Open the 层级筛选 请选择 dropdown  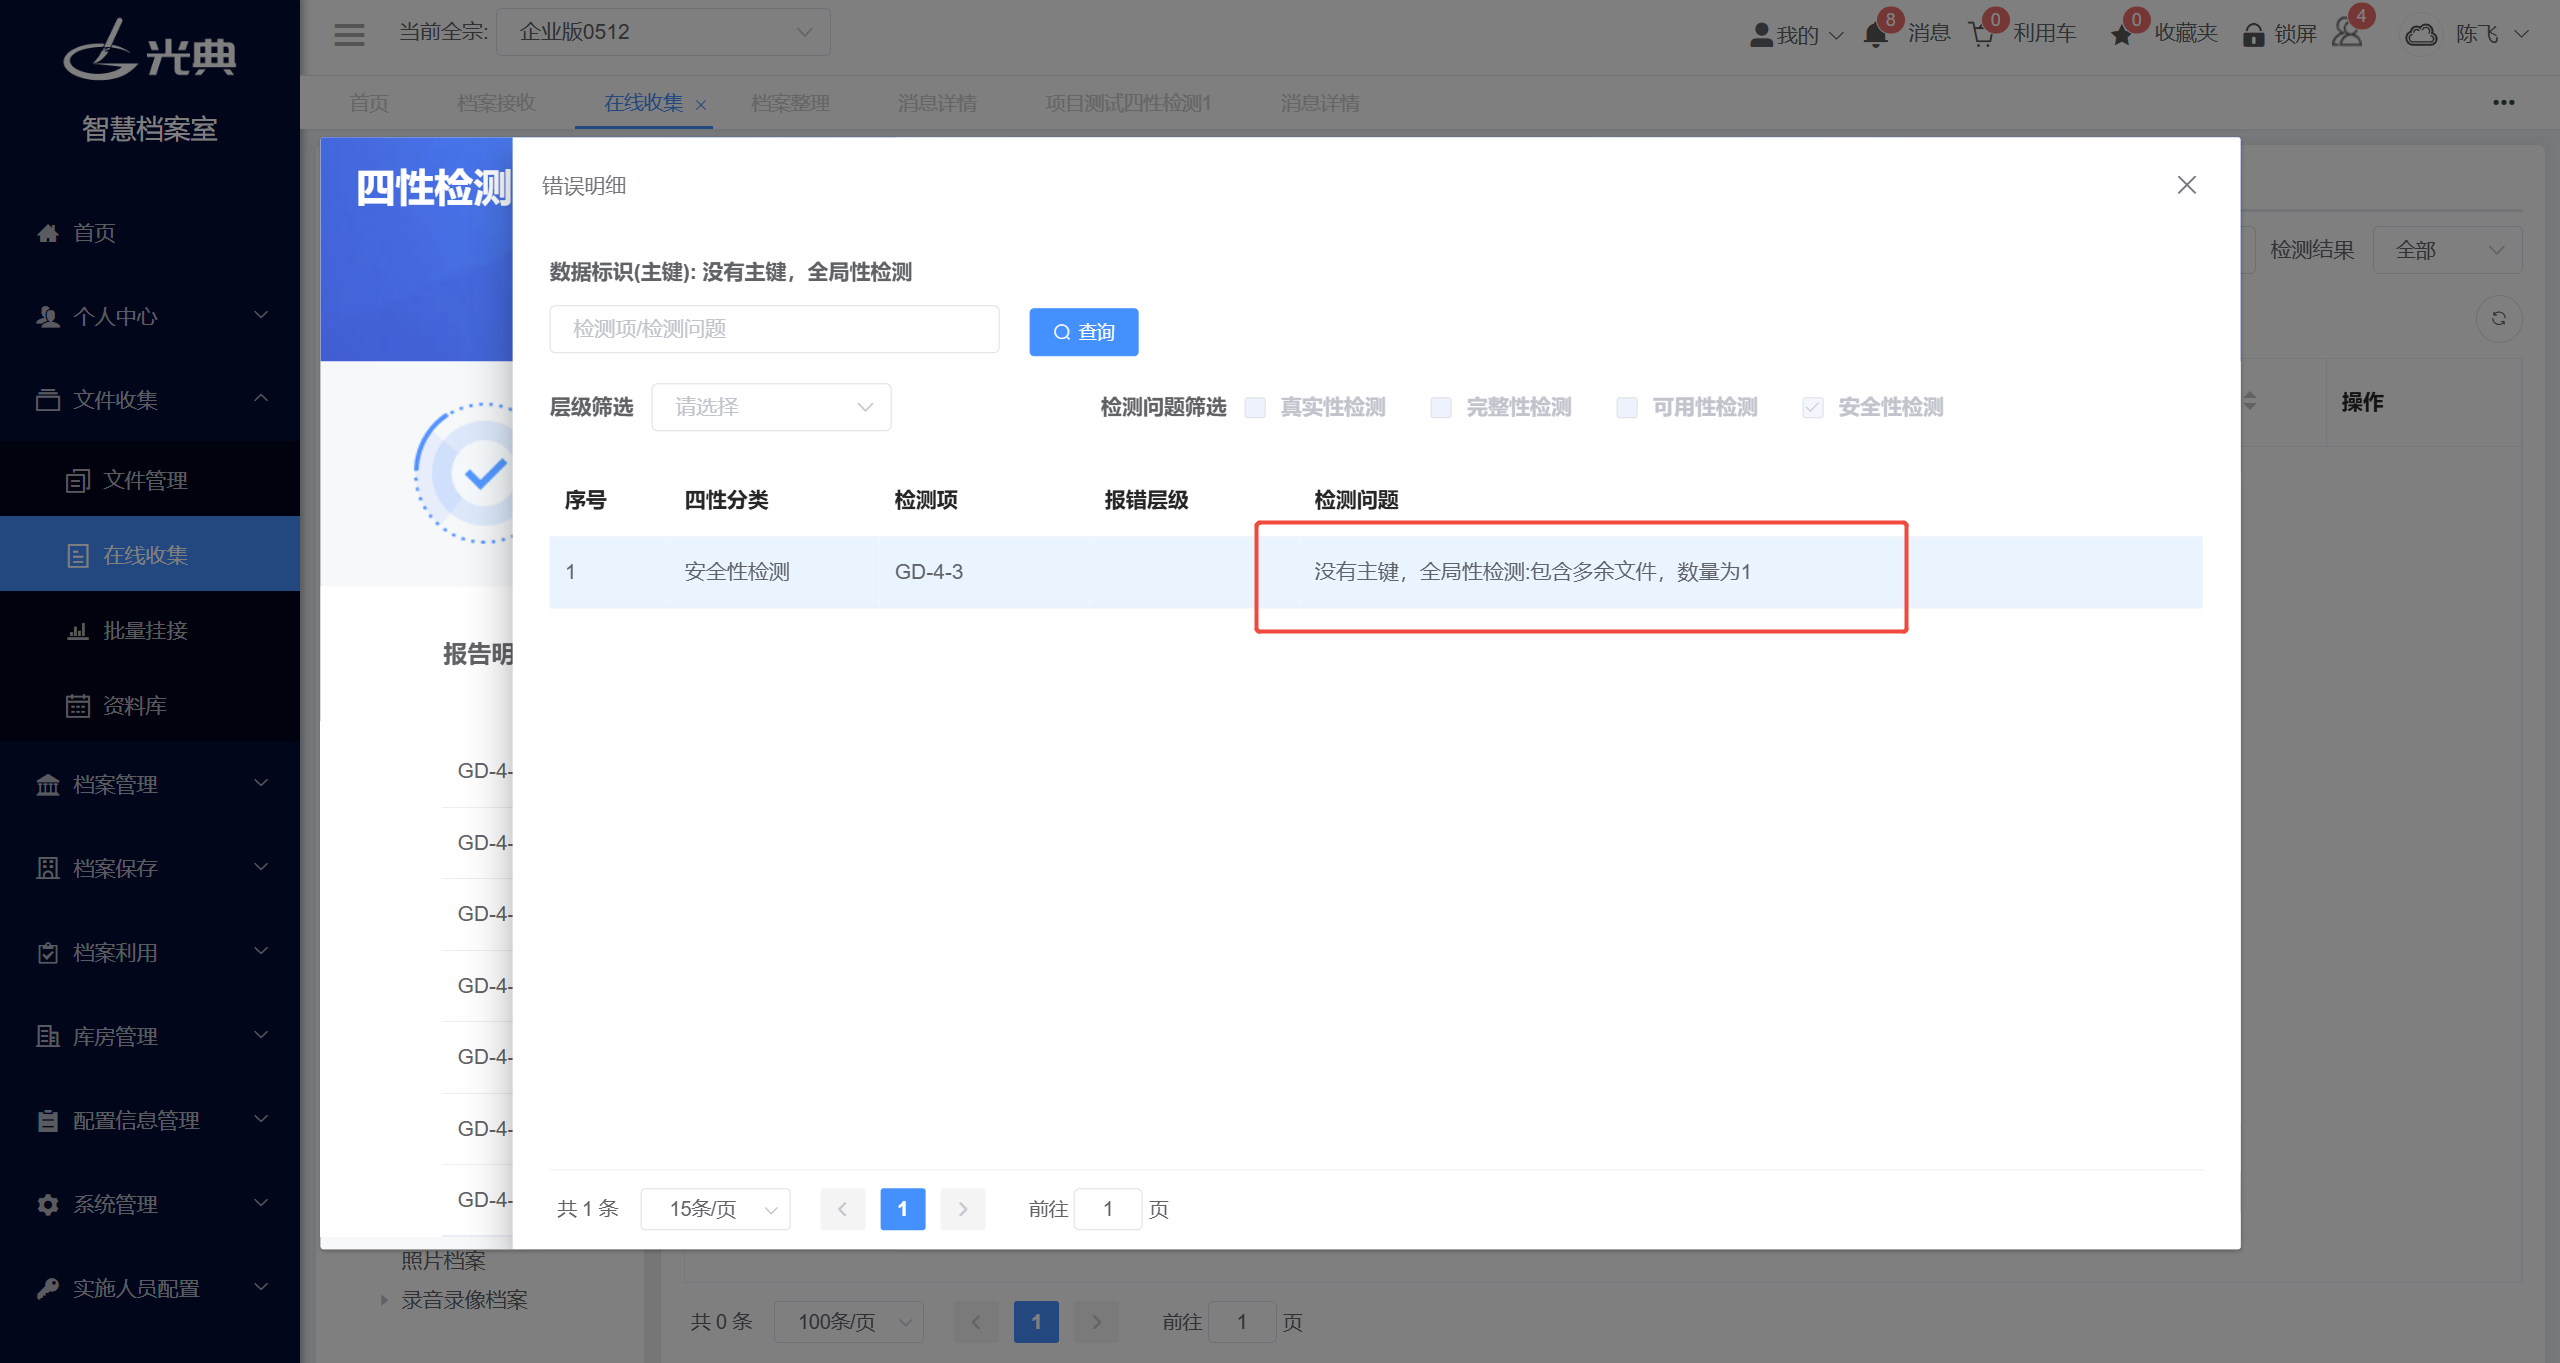[771, 407]
